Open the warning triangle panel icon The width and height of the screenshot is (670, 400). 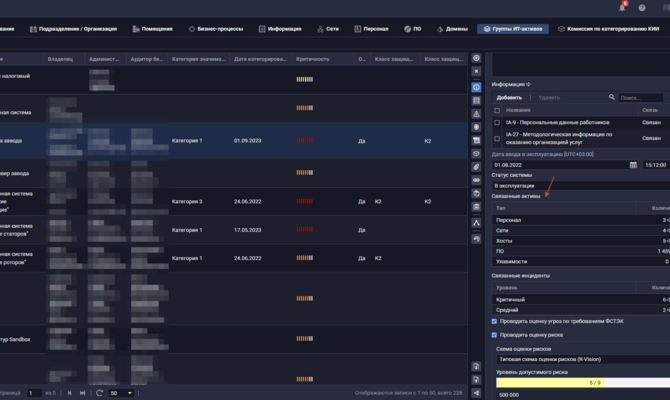point(476,114)
